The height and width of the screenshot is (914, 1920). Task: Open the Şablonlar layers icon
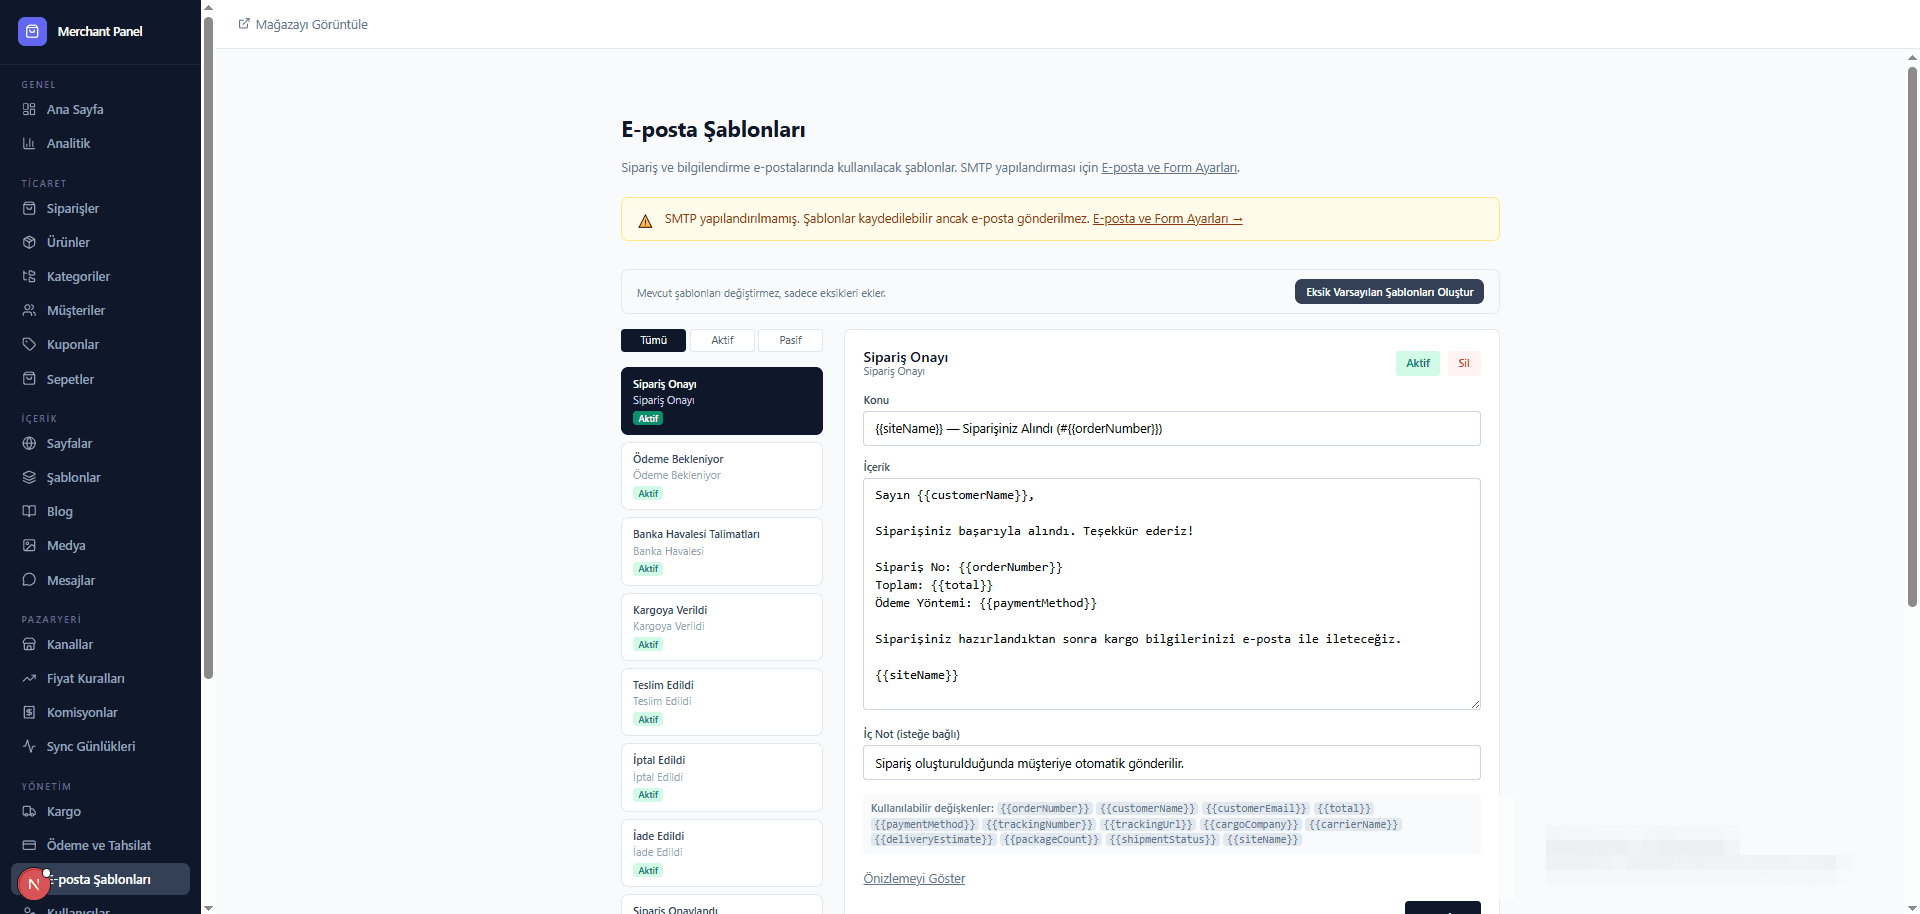tap(29, 478)
